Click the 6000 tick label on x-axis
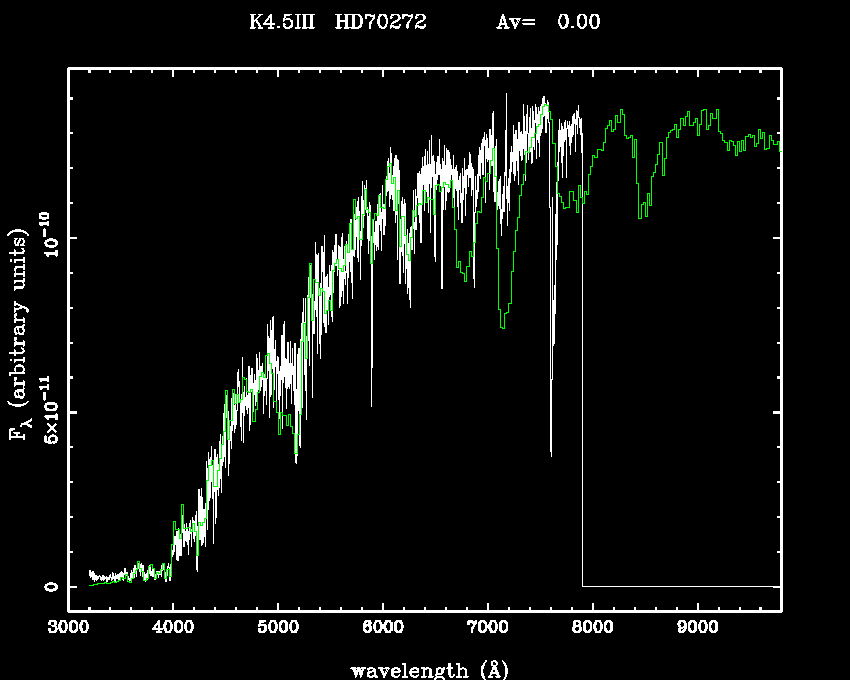850x680 pixels. (382, 627)
